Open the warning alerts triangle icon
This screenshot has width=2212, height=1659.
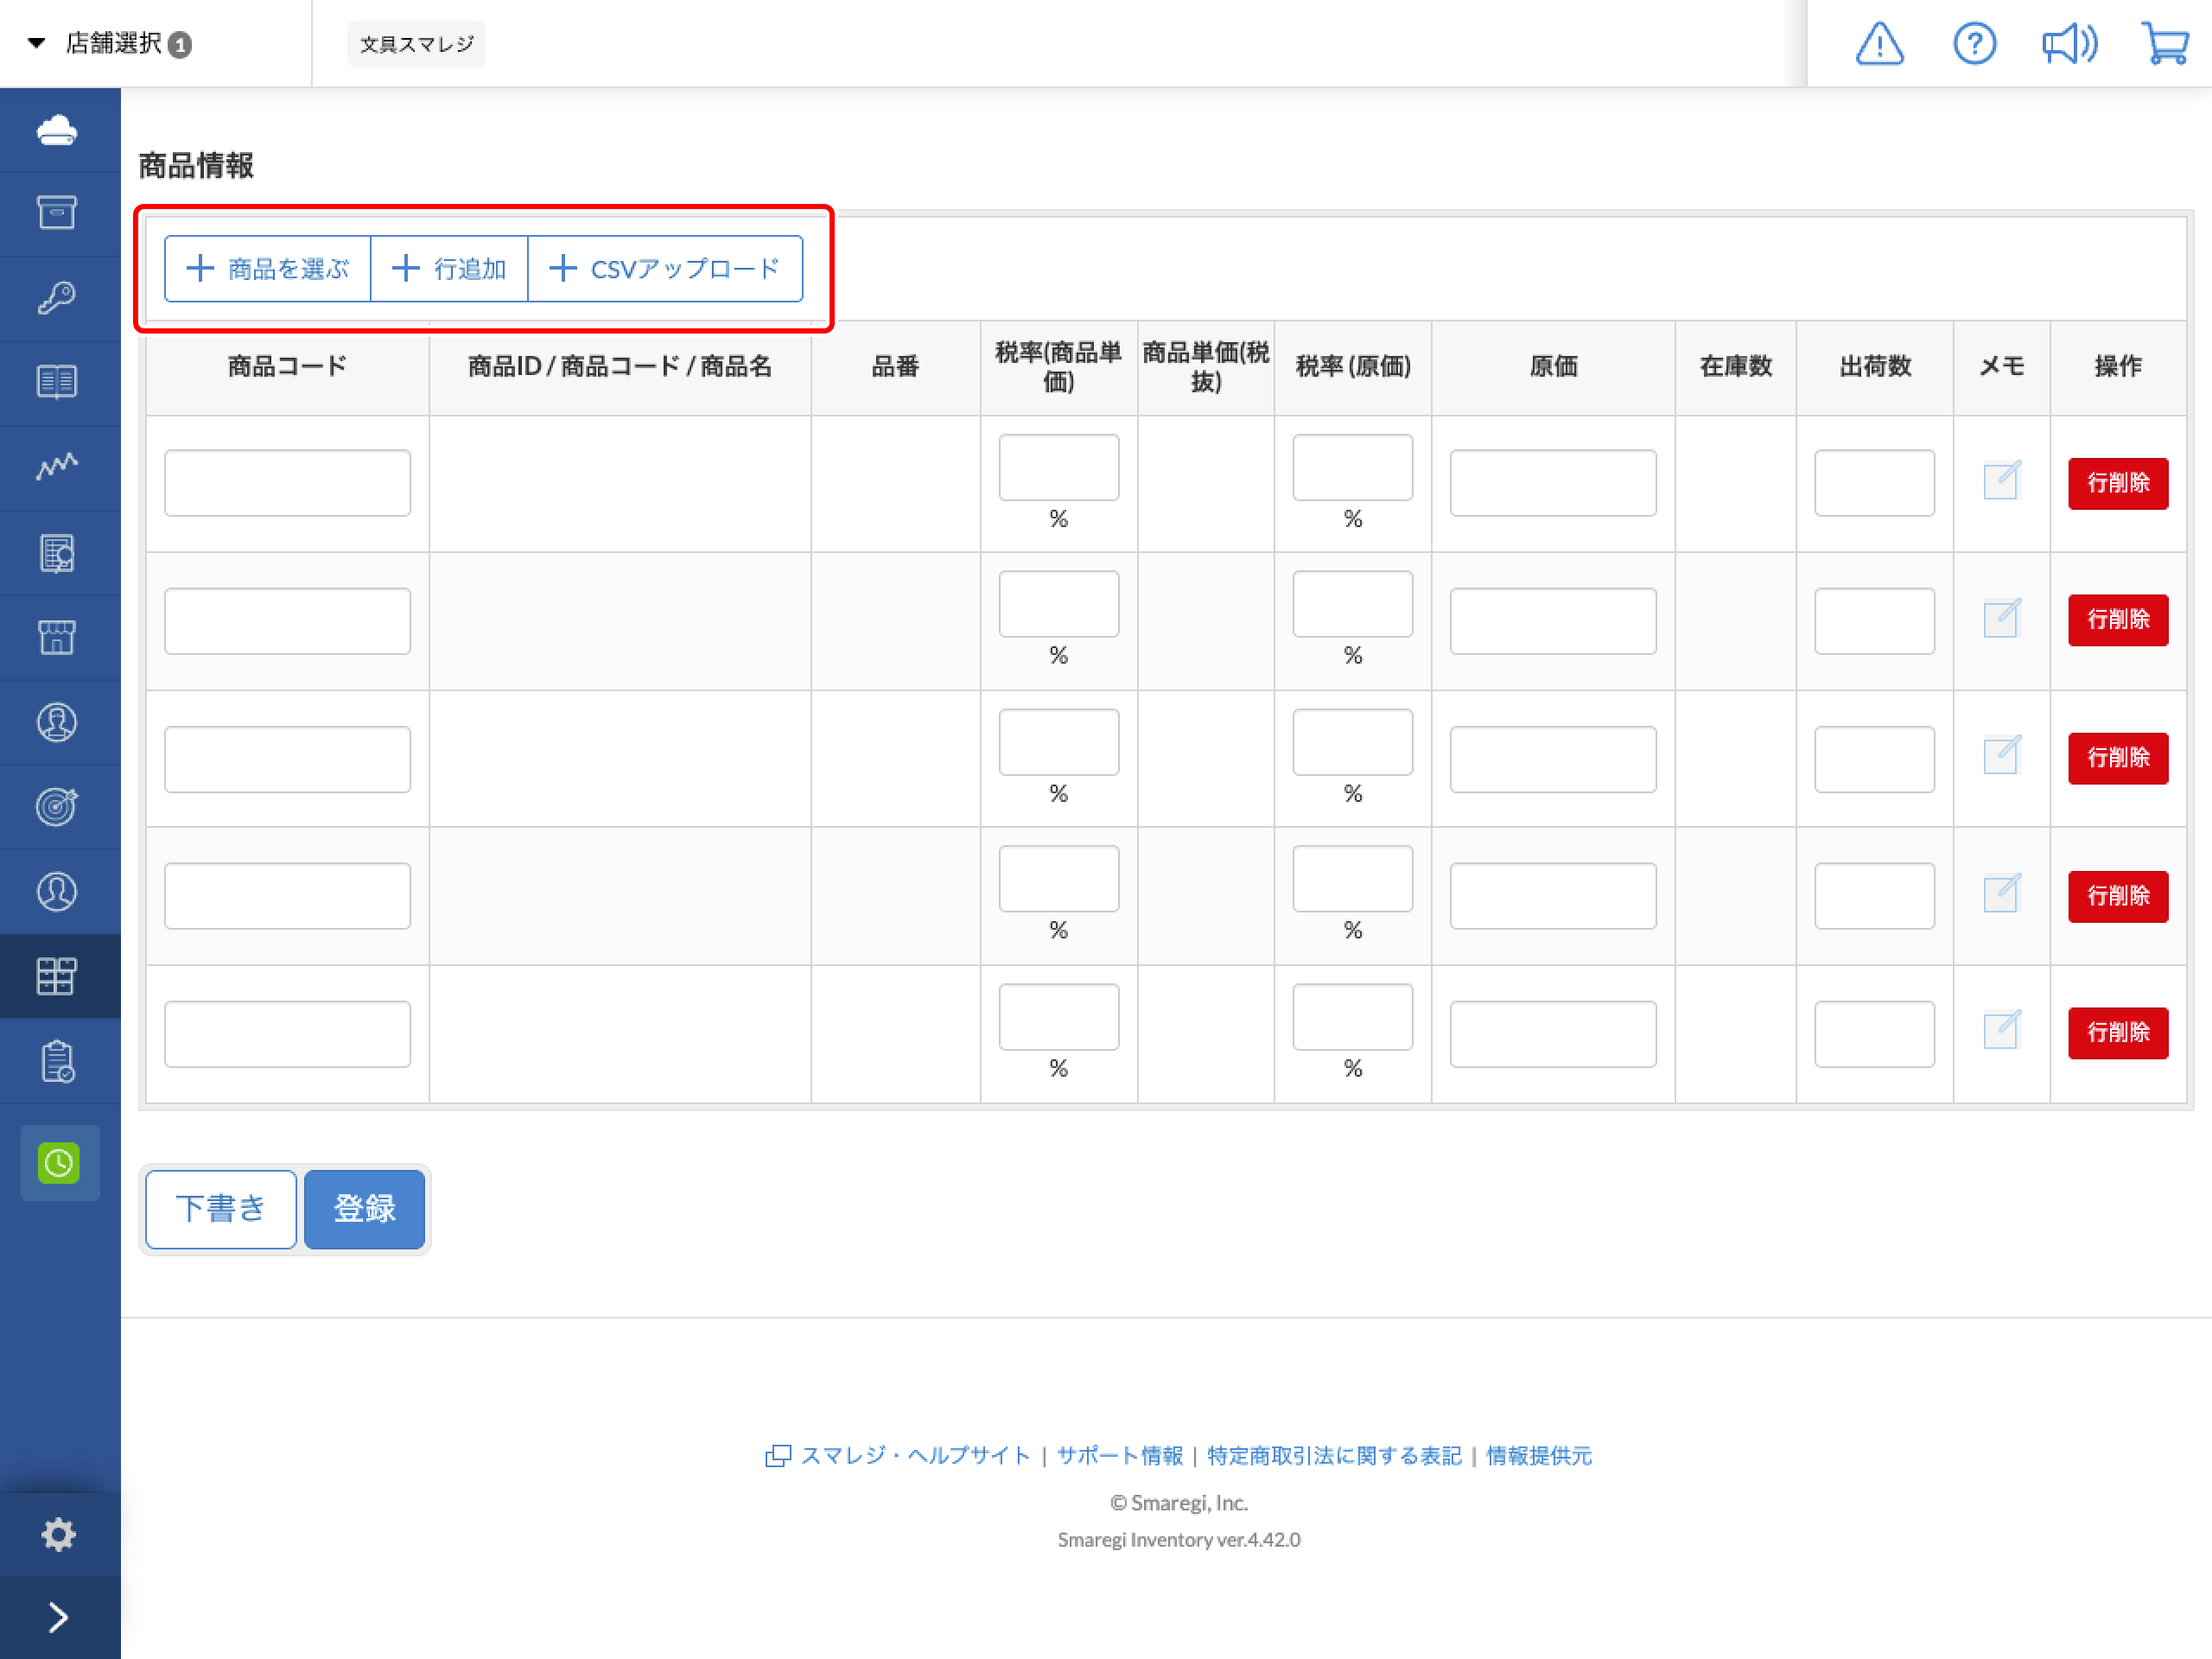click(x=1879, y=44)
